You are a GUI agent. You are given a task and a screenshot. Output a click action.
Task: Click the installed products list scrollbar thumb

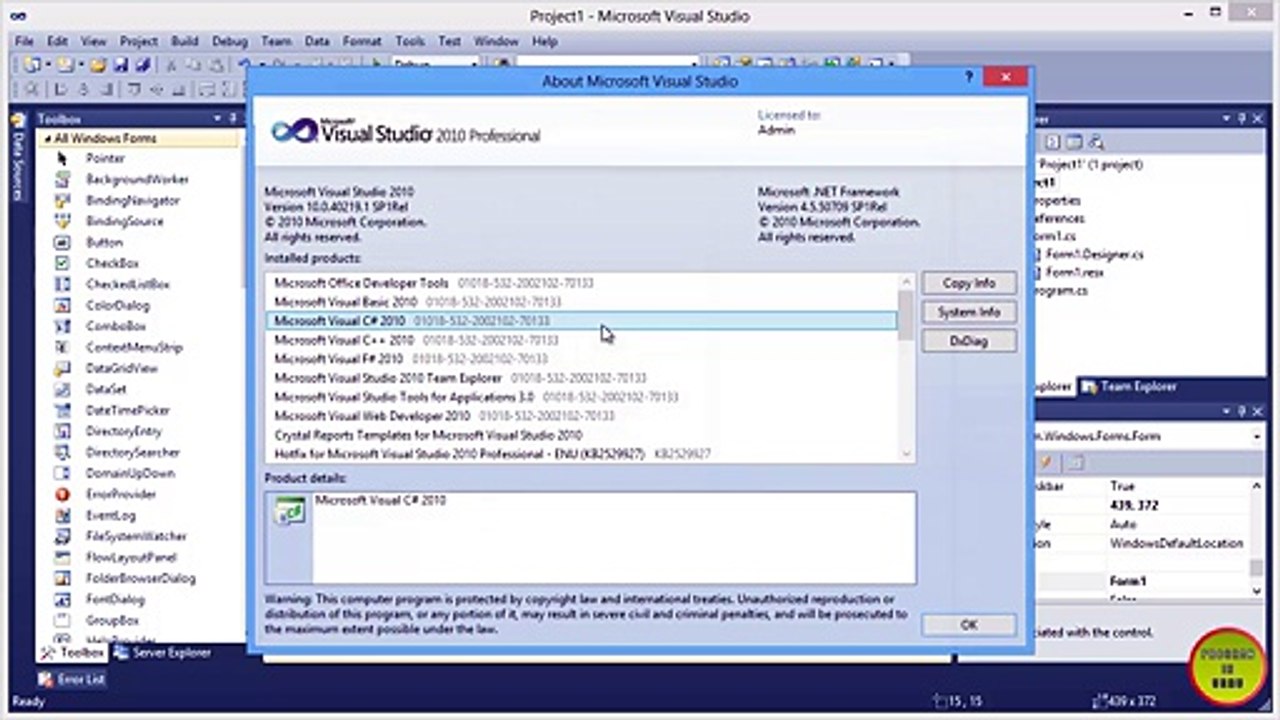click(906, 315)
